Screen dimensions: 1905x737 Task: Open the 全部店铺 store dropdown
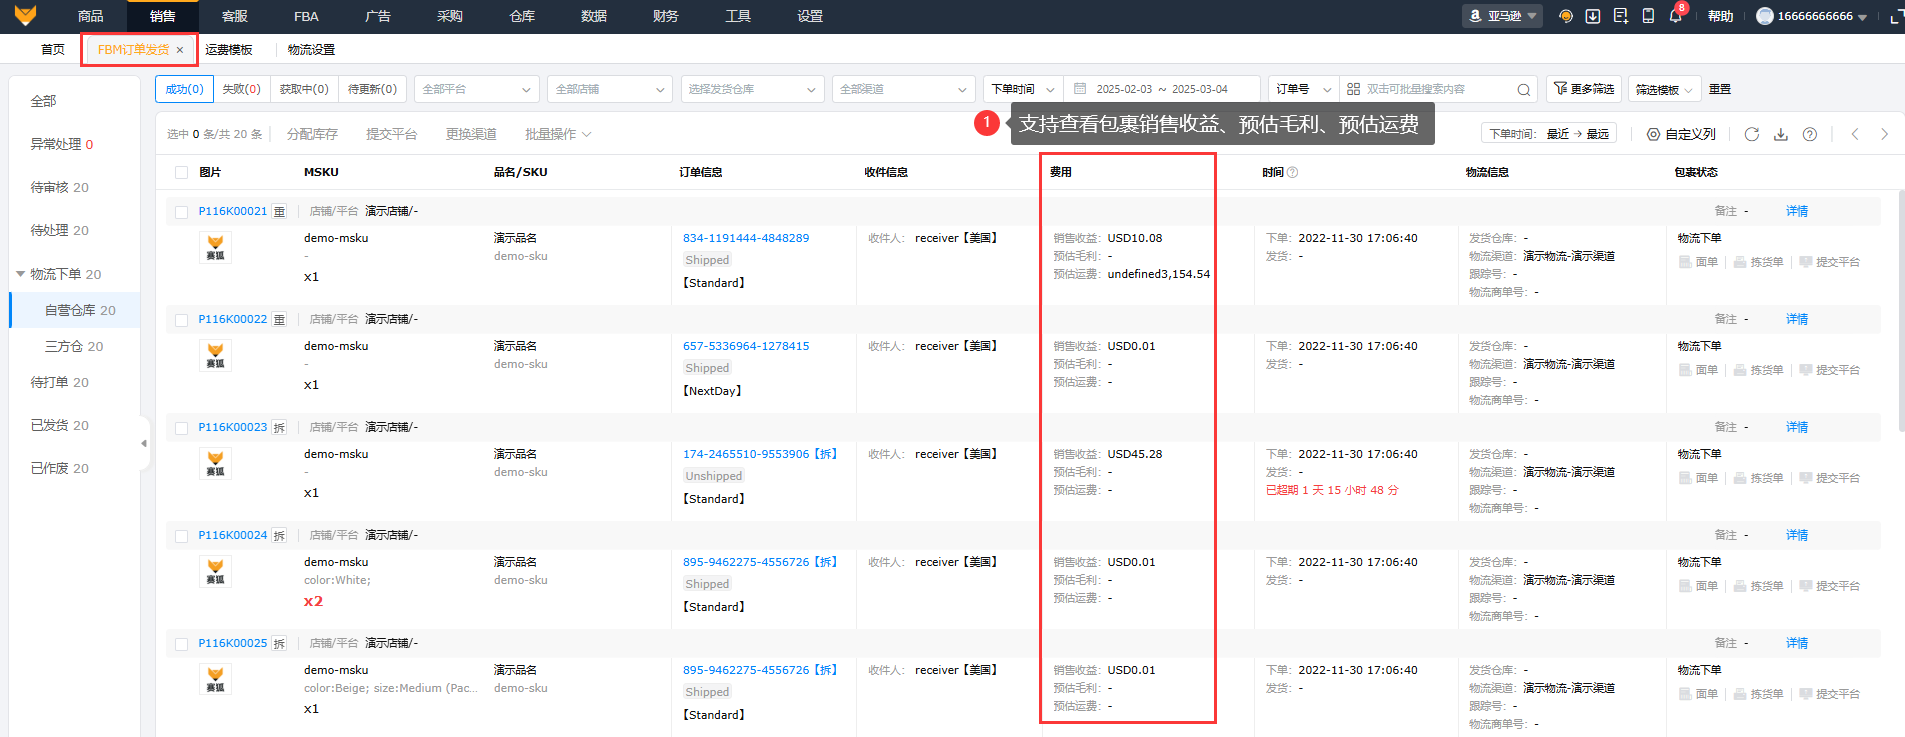point(610,89)
